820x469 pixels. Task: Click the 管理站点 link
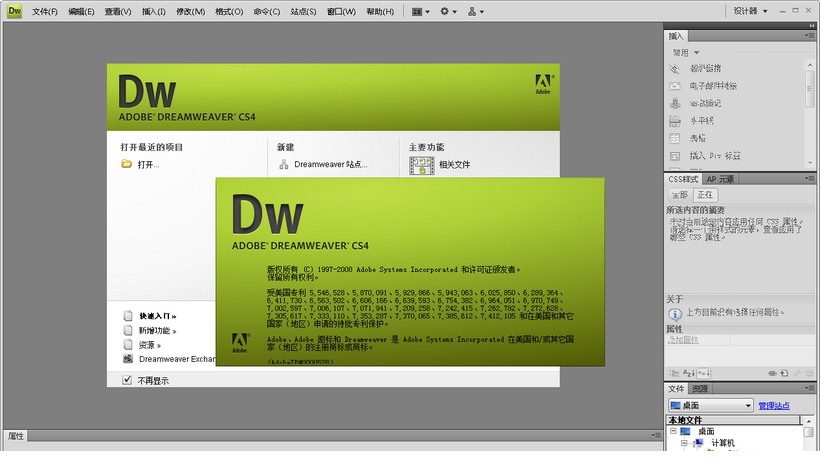(x=774, y=405)
